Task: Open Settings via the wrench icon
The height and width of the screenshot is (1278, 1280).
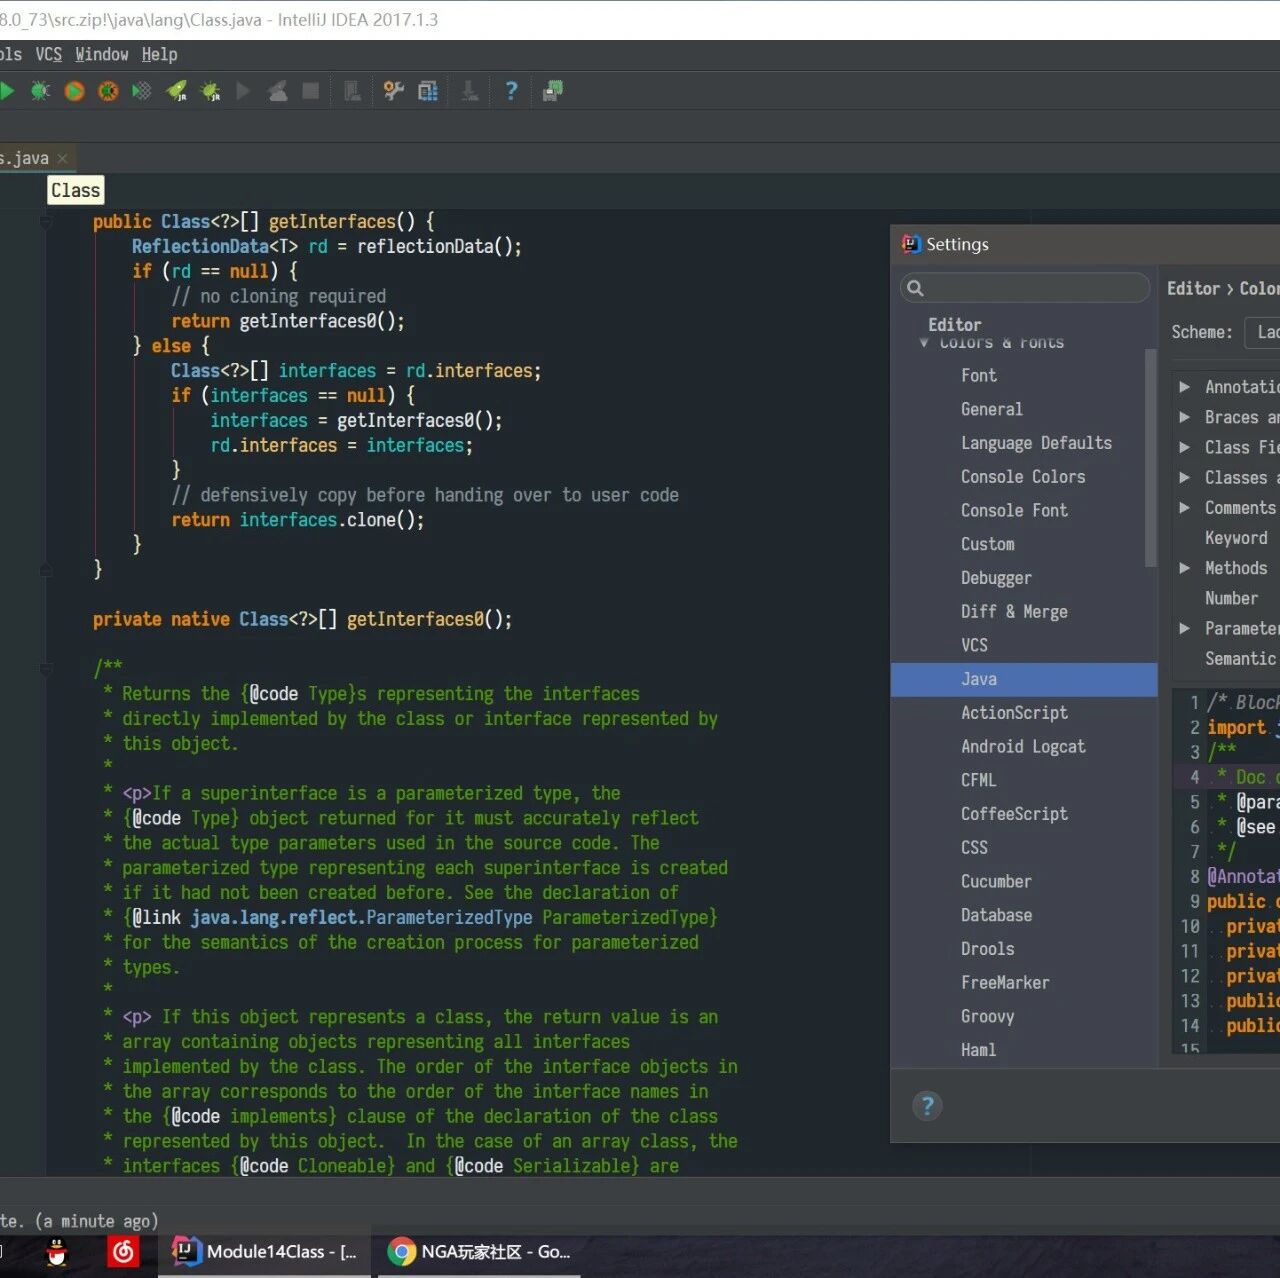Action: coord(394,91)
